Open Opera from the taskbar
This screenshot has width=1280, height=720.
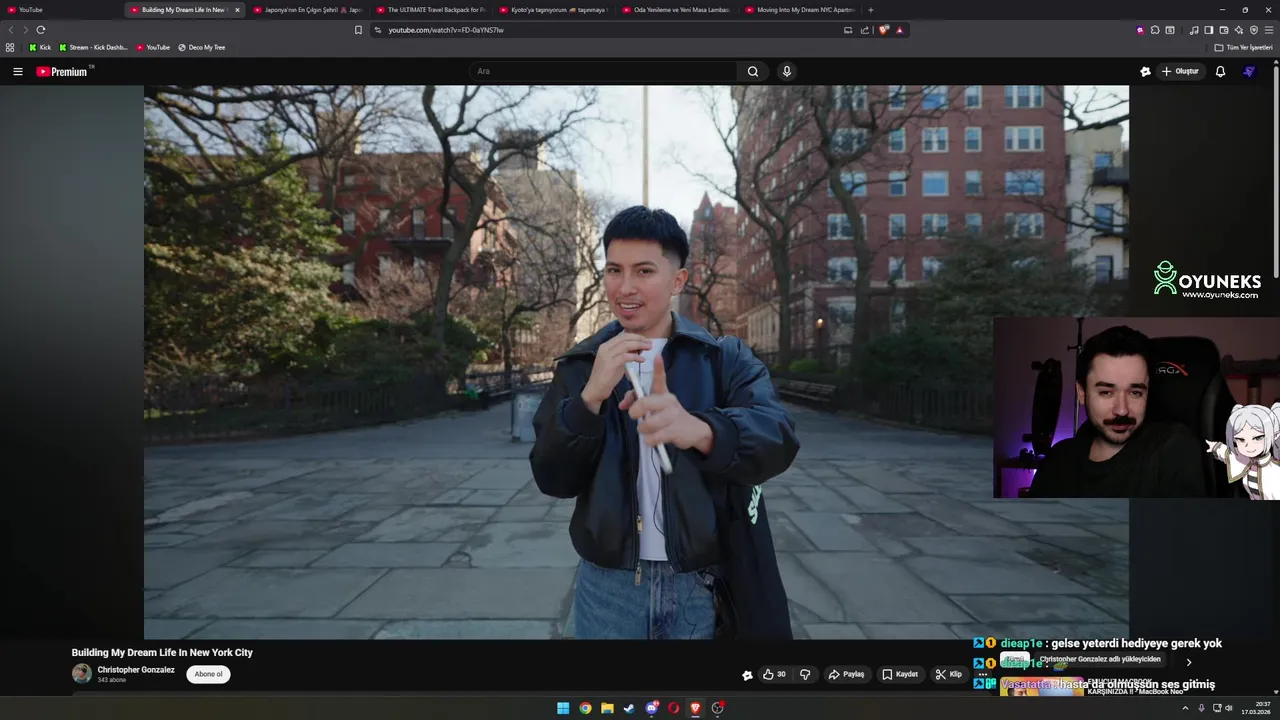point(674,708)
